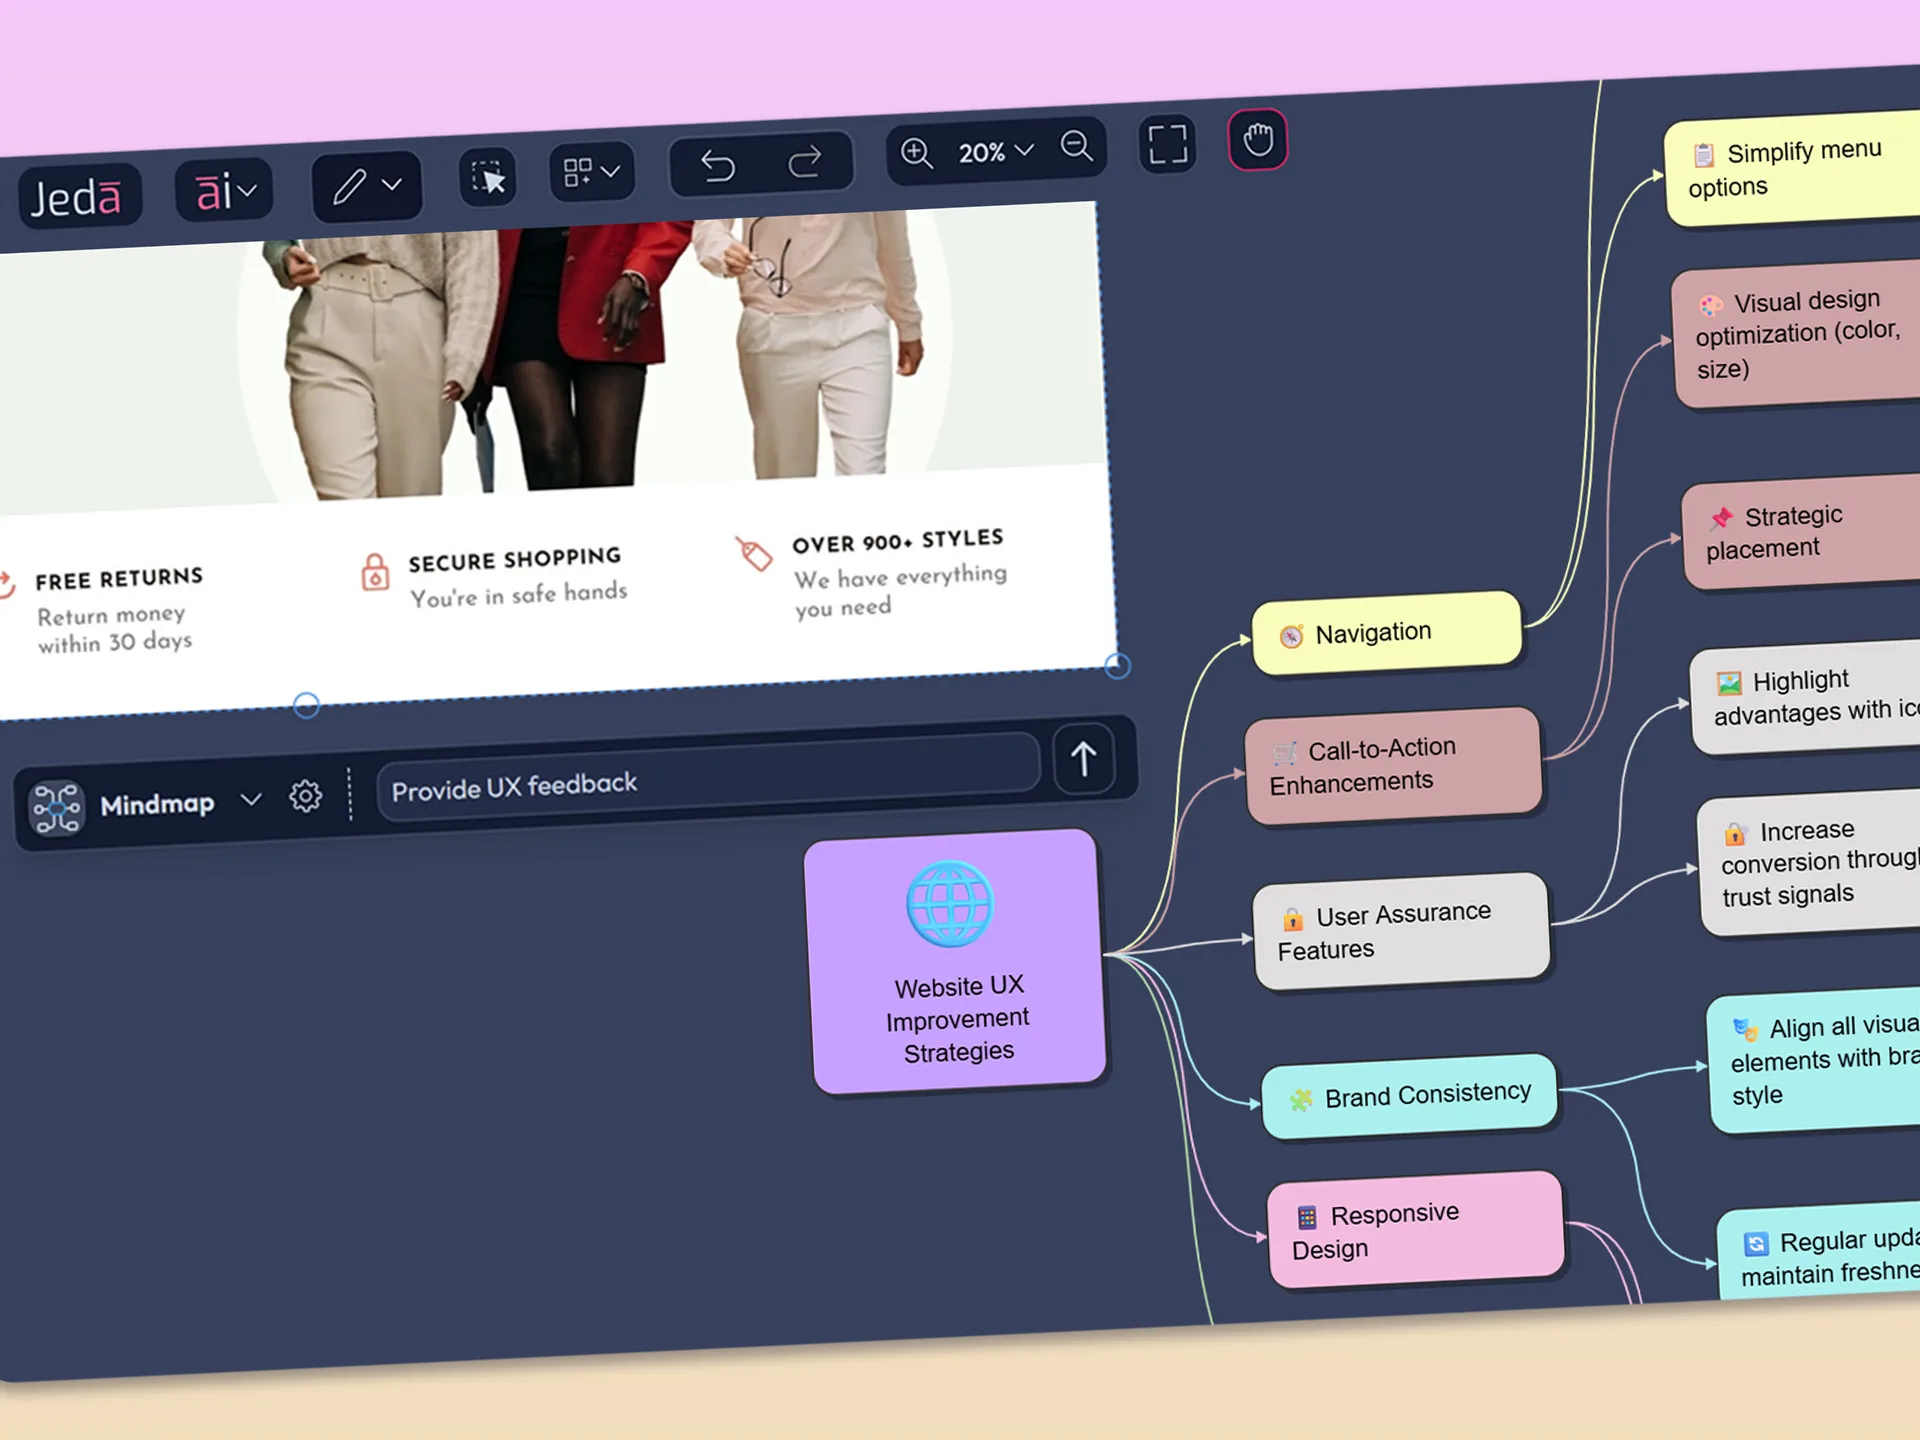Zoom in using the magnifier plus icon
The width and height of the screenshot is (1920, 1440).
(916, 152)
